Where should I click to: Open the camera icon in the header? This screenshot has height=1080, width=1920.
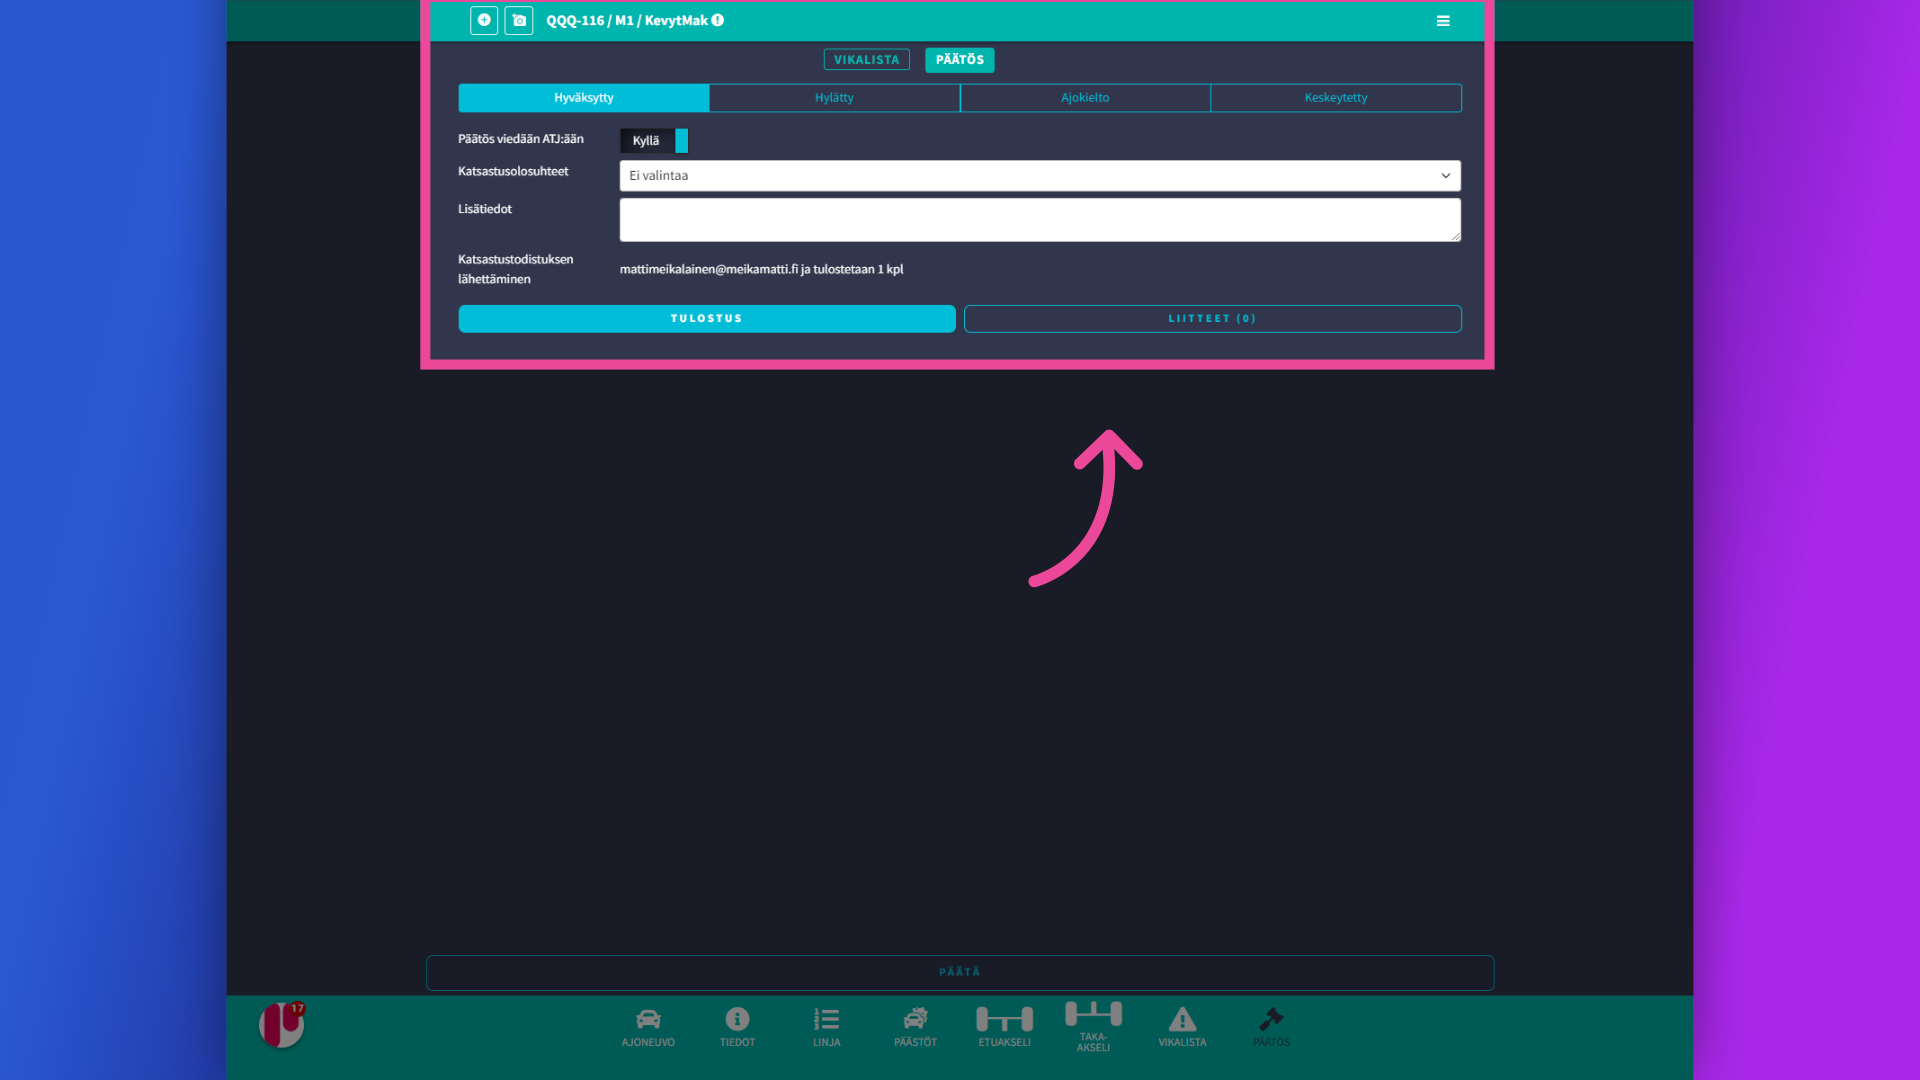tap(519, 20)
